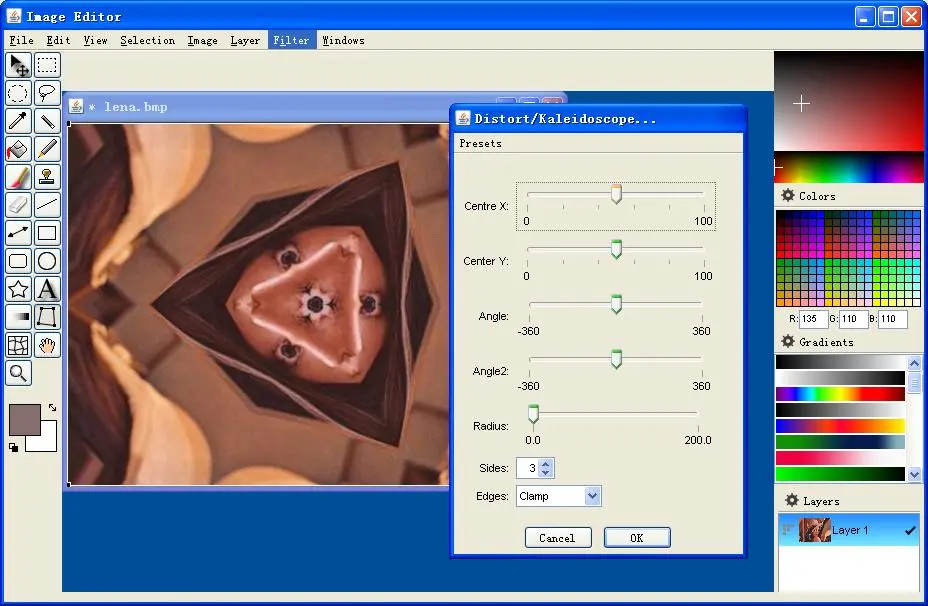
Task: Select the Rectangular marquee selection tool
Action: point(47,65)
